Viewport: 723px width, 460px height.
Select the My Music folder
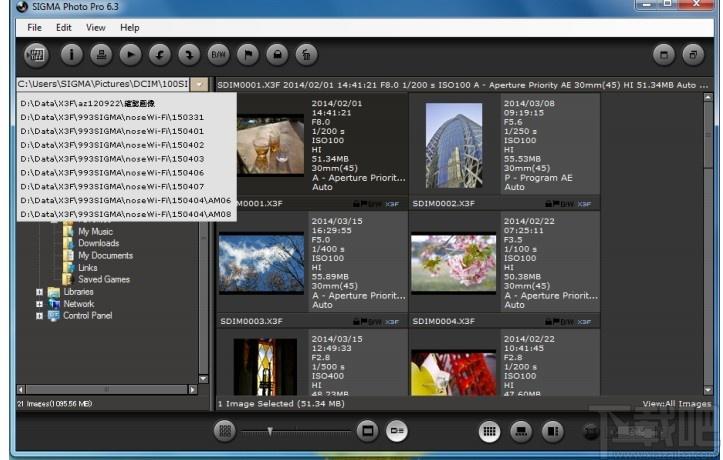(95, 231)
